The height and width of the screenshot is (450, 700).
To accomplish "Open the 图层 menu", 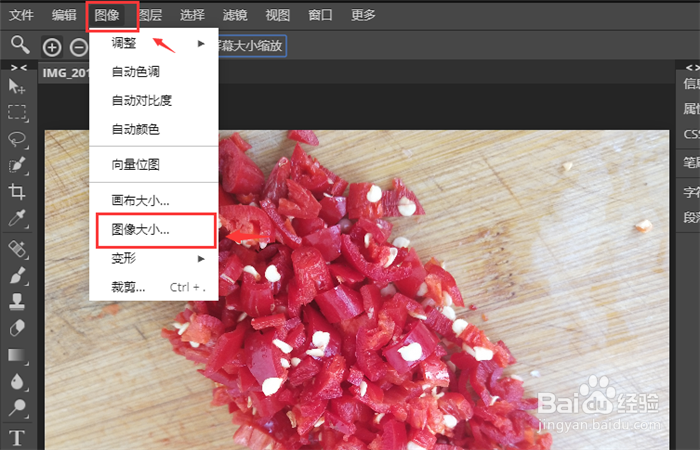I will point(150,15).
